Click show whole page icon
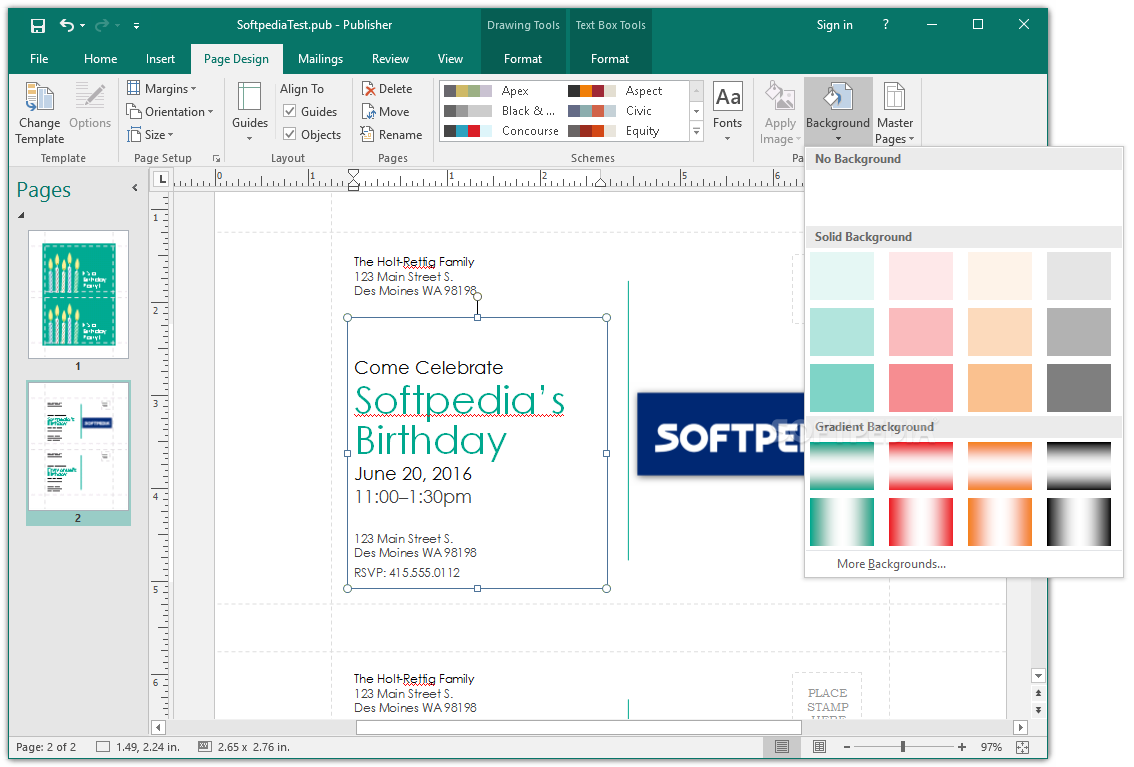 tap(1023, 747)
